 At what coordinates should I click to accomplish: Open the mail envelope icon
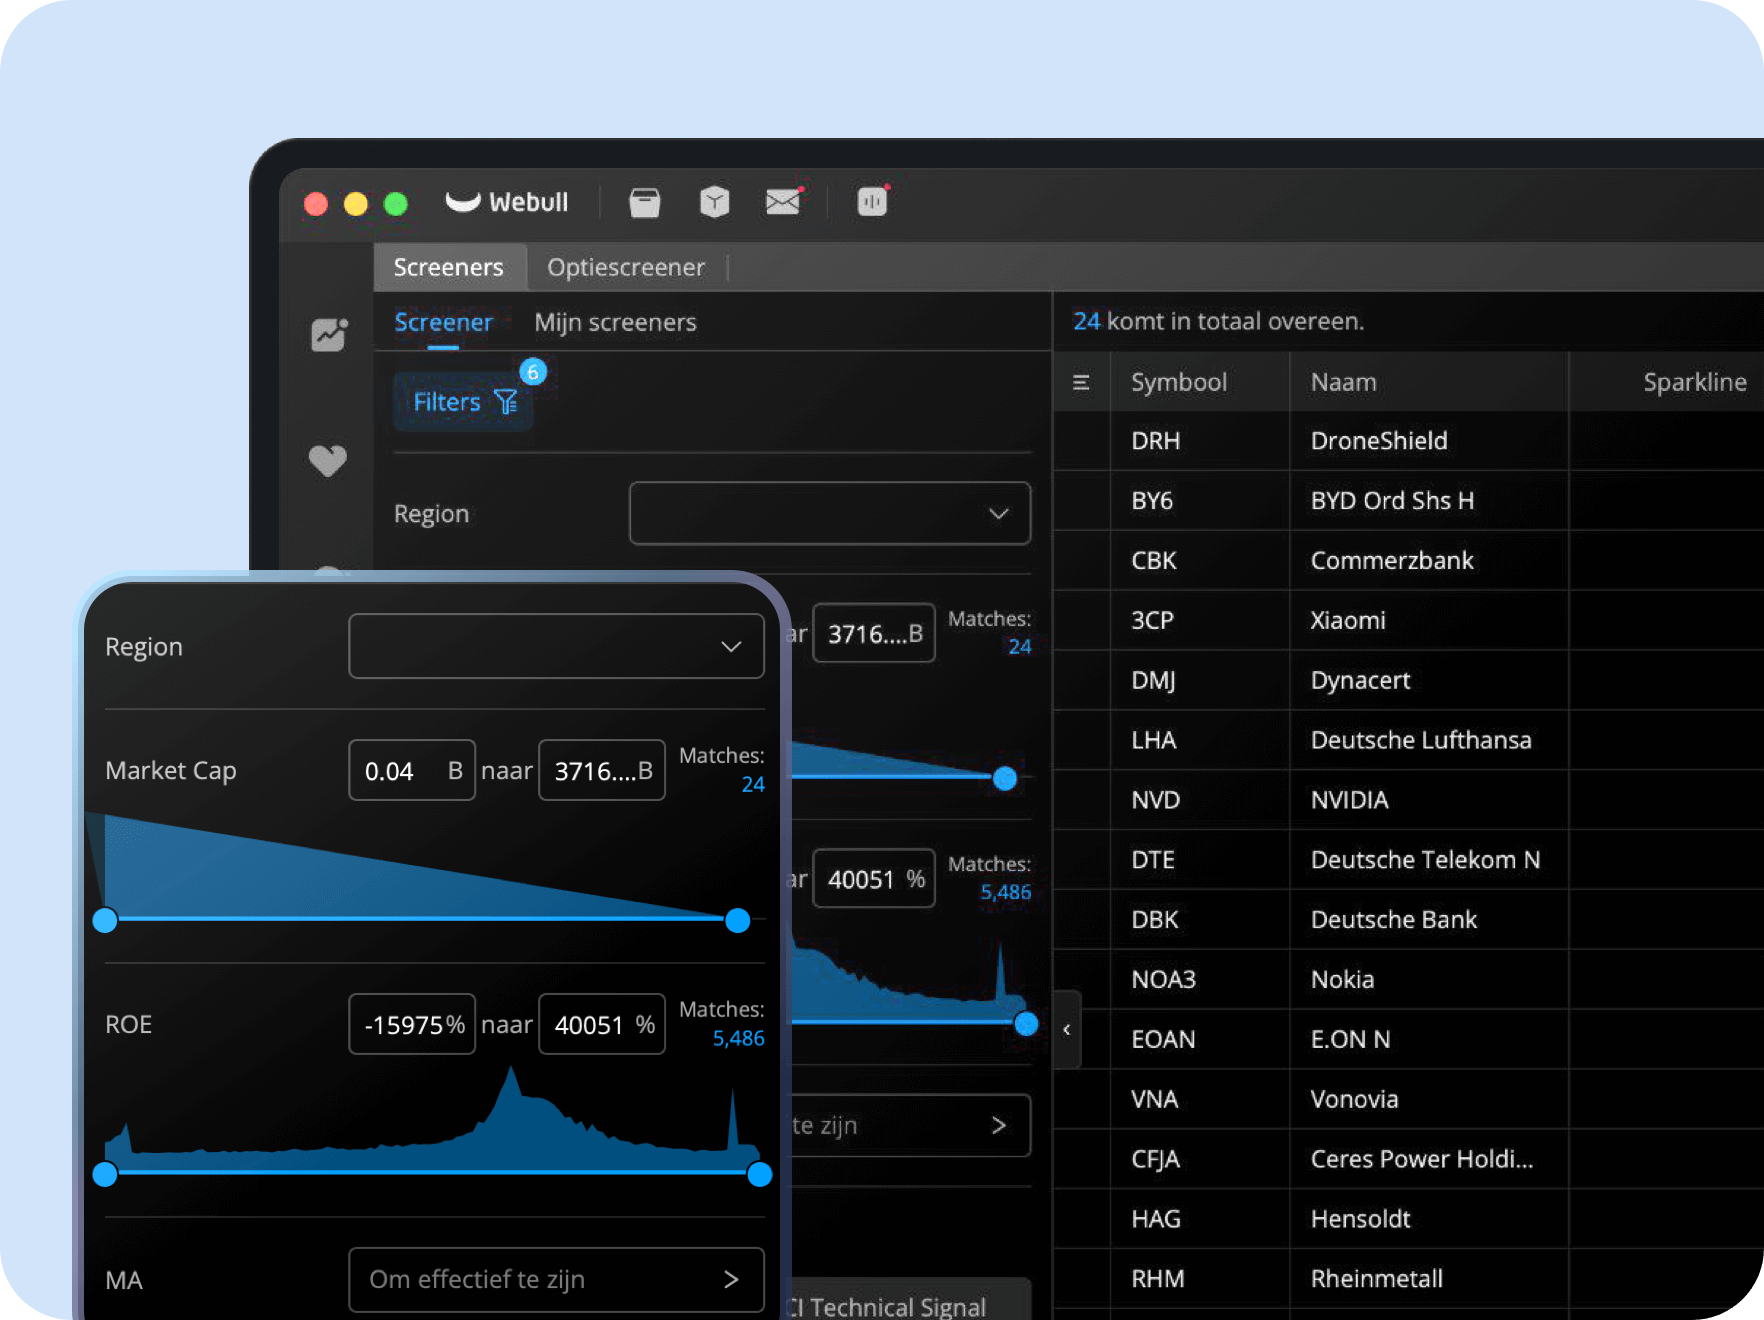[x=783, y=202]
